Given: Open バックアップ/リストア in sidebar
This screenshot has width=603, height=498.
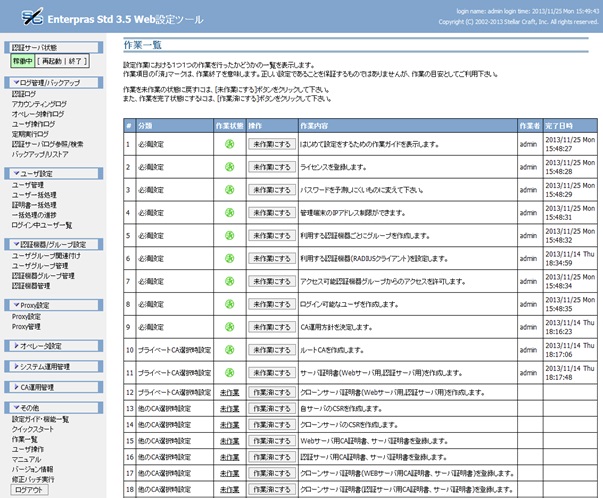Looking at the screenshot, I should pos(40,154).
